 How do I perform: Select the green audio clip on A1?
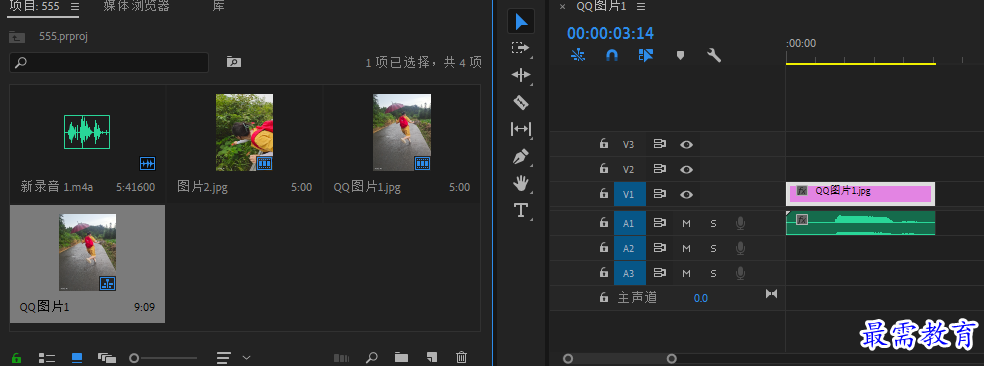coord(860,223)
